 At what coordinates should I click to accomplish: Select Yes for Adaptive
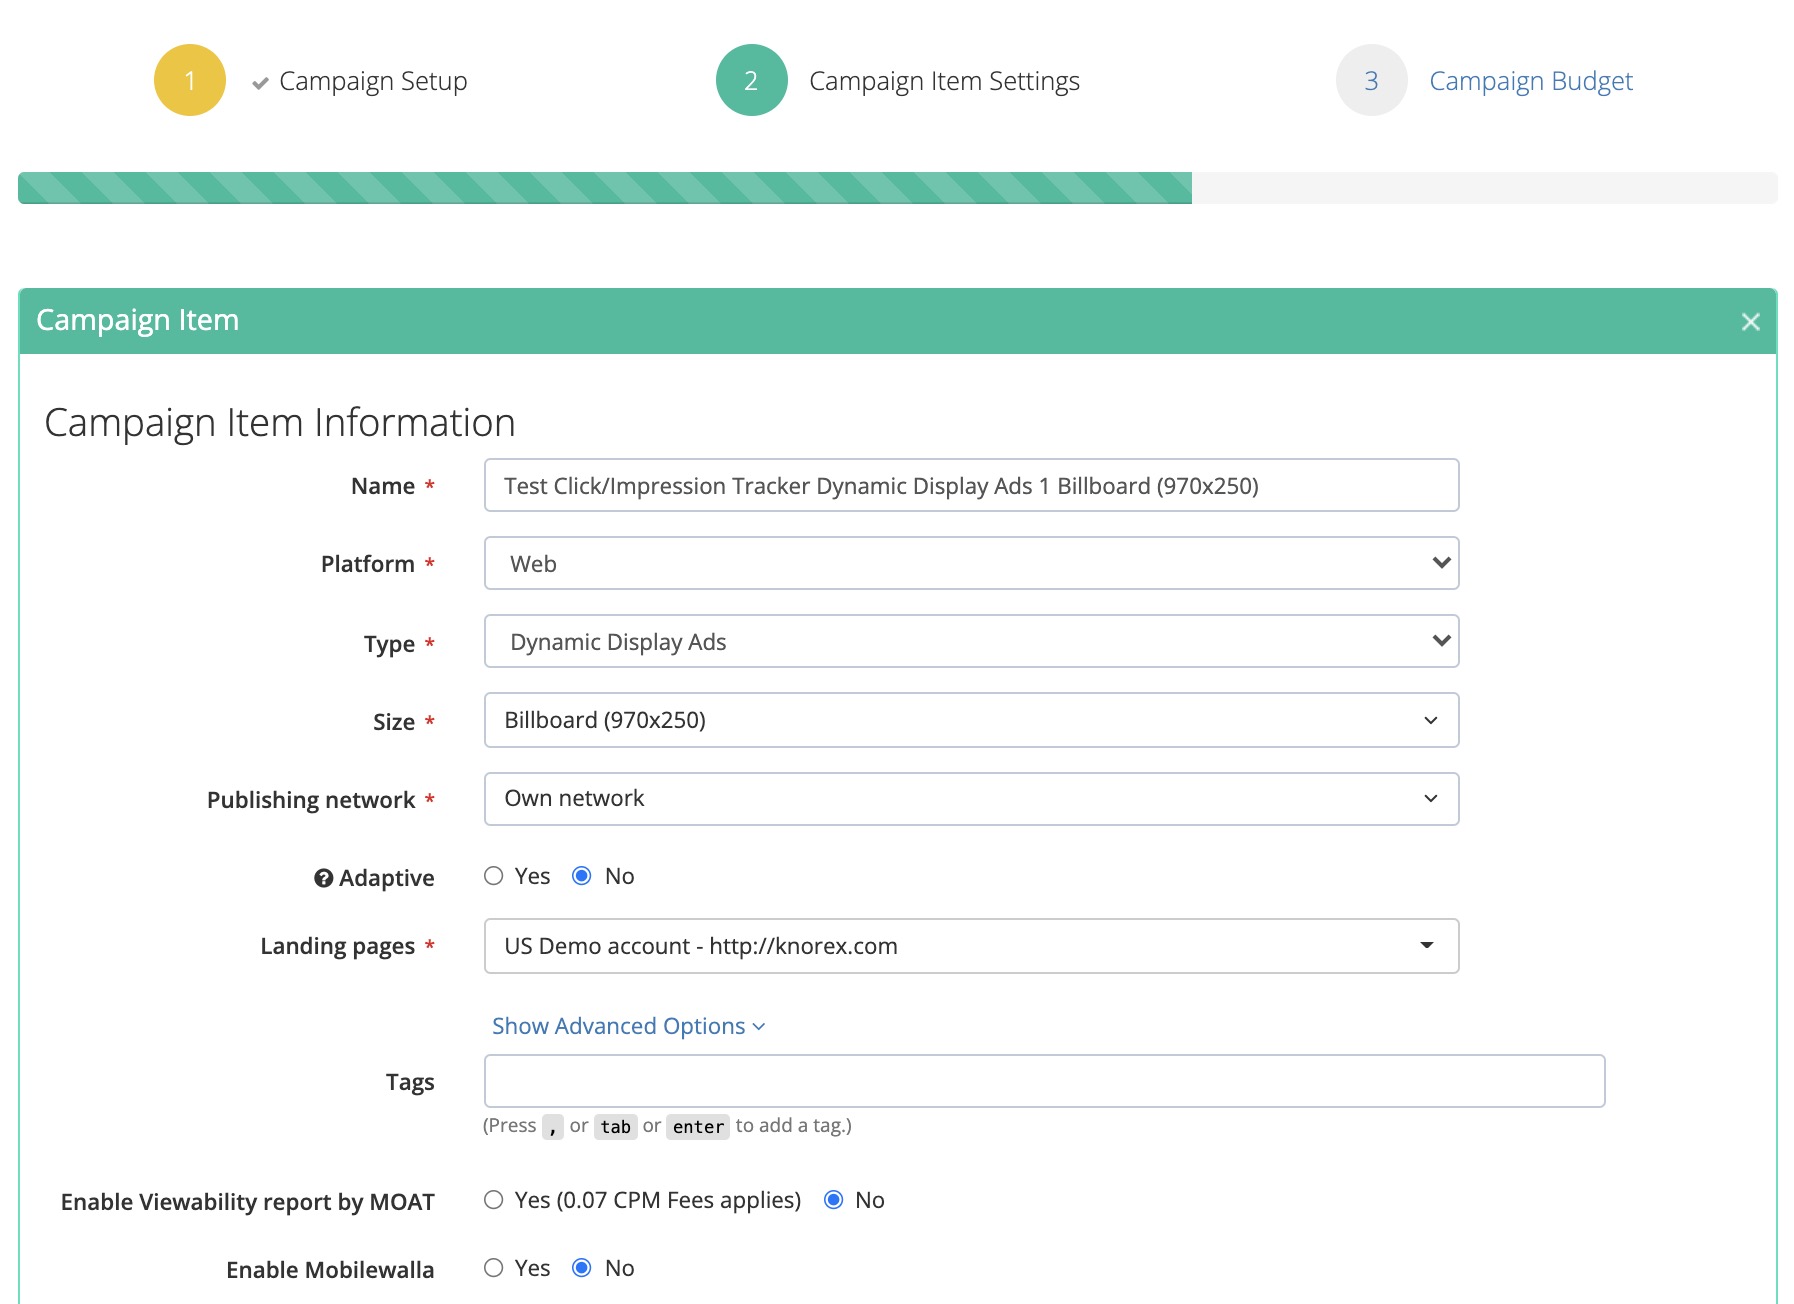[x=493, y=875]
